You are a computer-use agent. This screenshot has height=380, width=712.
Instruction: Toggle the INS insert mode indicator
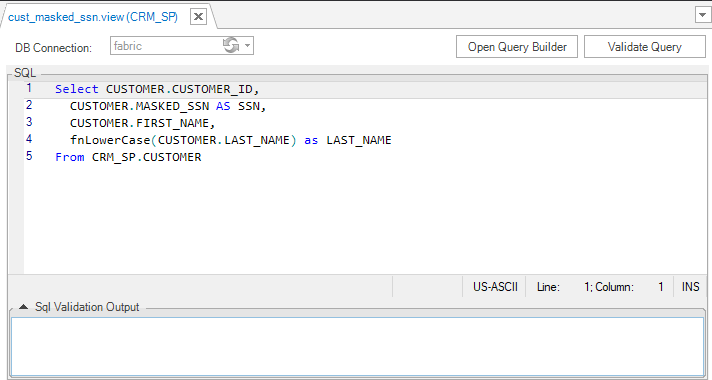690,287
